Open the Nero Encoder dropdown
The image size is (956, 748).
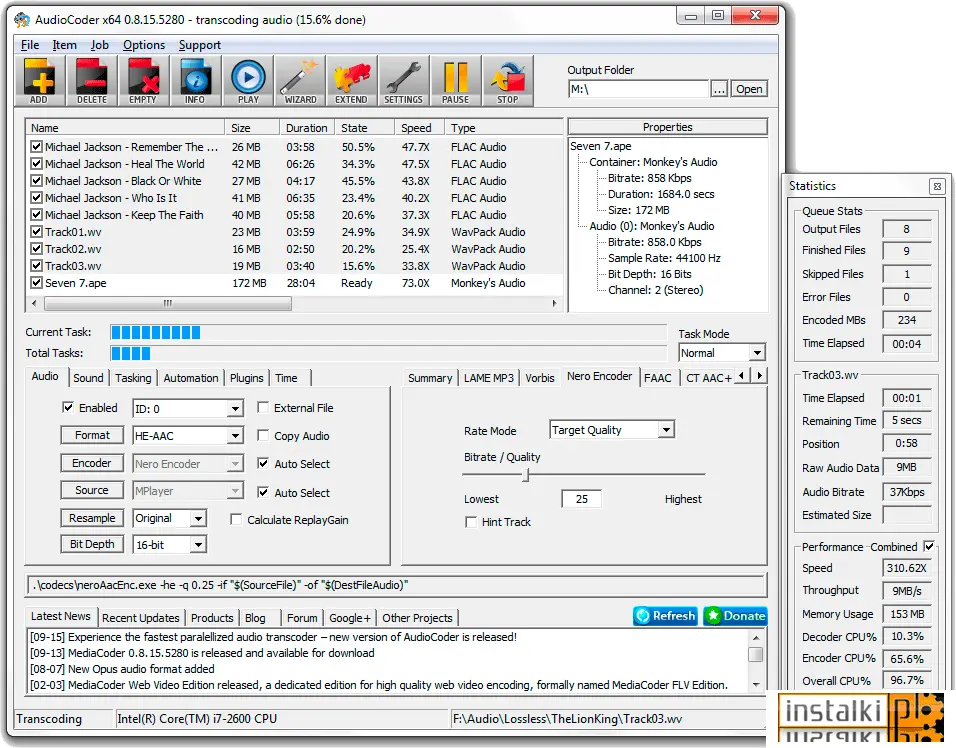pyautogui.click(x=235, y=464)
